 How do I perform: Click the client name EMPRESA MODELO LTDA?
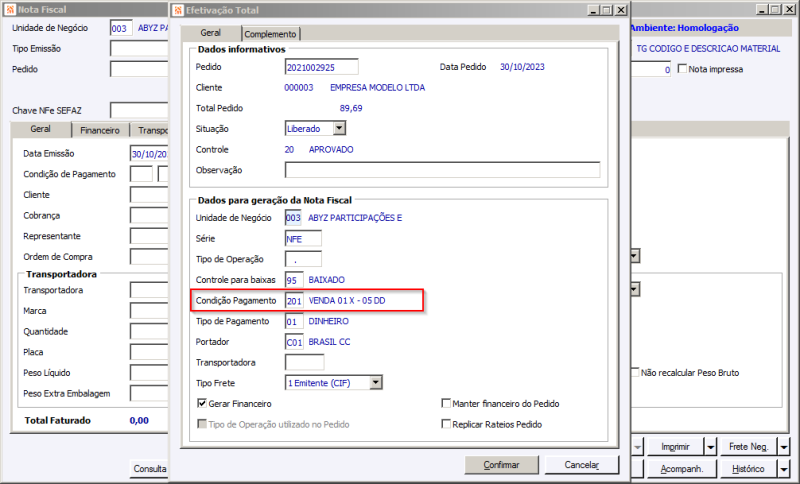coord(378,88)
